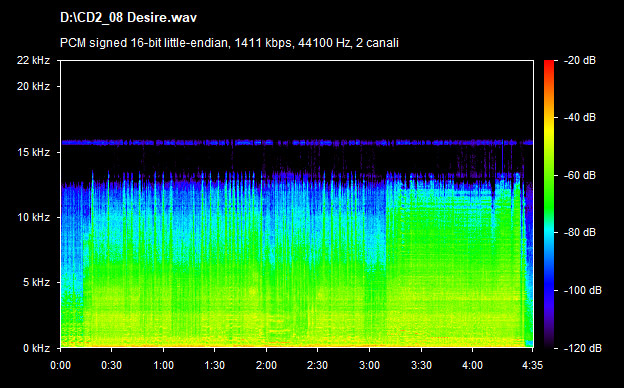Click the blue 16 kHz band in spectrogram
624x388 pixels.
(x=297, y=142)
